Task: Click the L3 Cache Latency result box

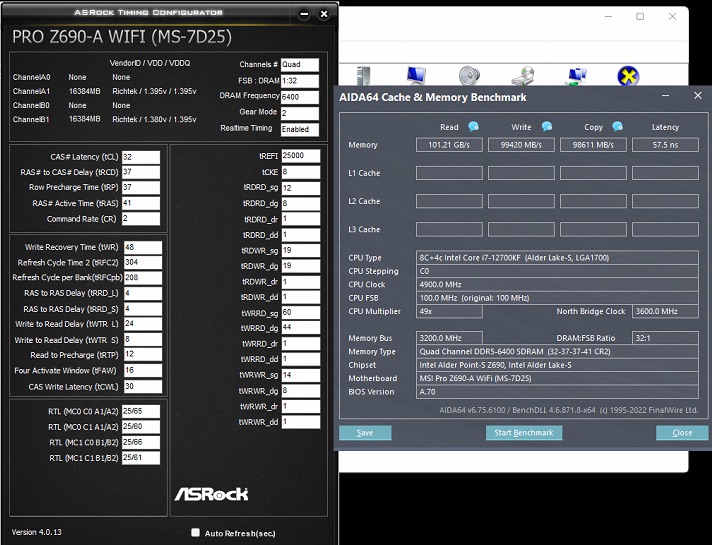Action: [665, 229]
